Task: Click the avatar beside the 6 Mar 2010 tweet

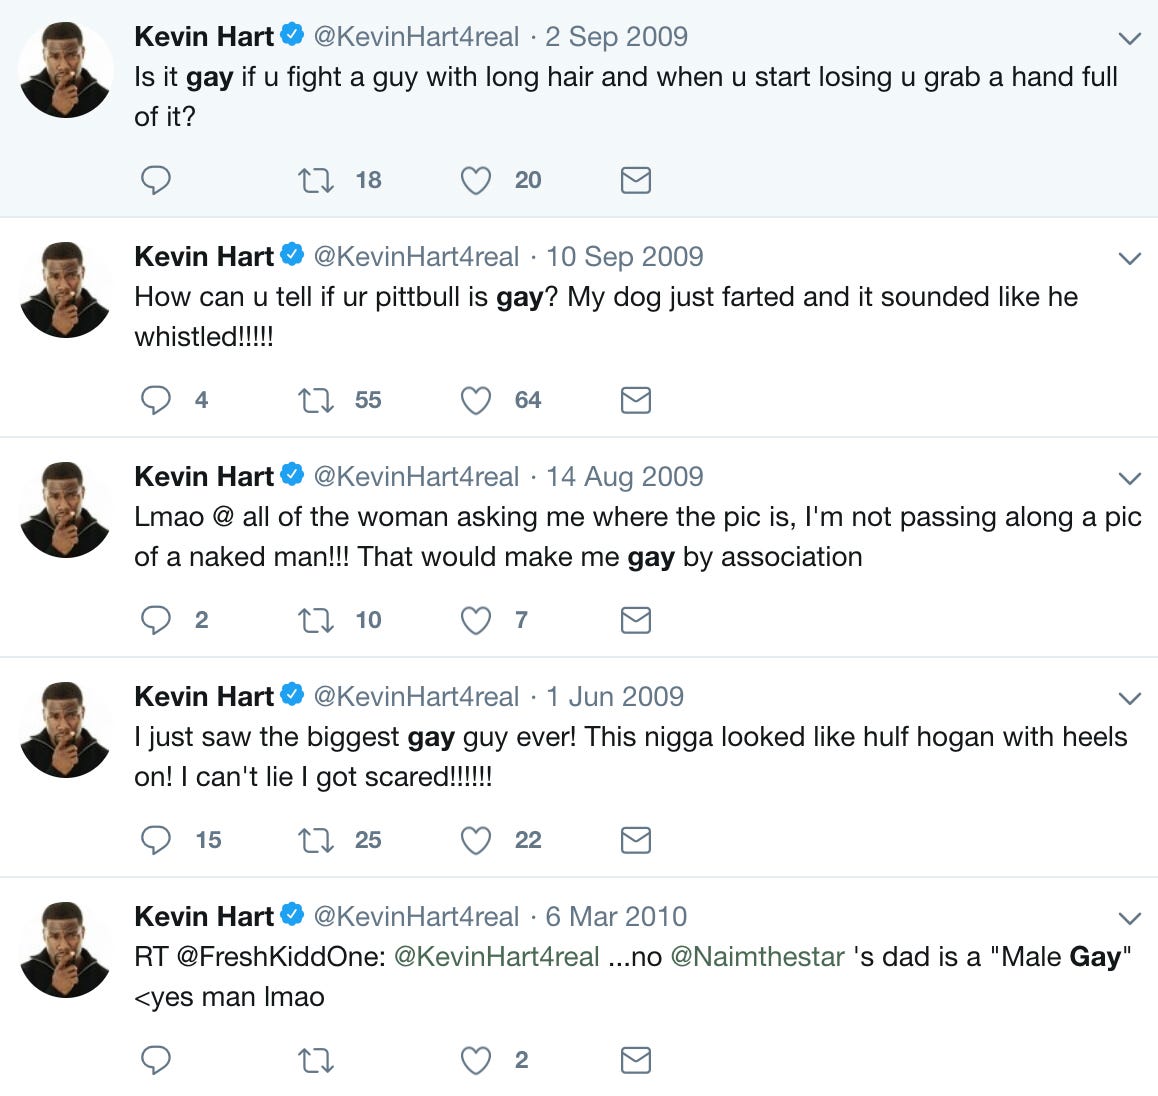Action: pos(66,950)
